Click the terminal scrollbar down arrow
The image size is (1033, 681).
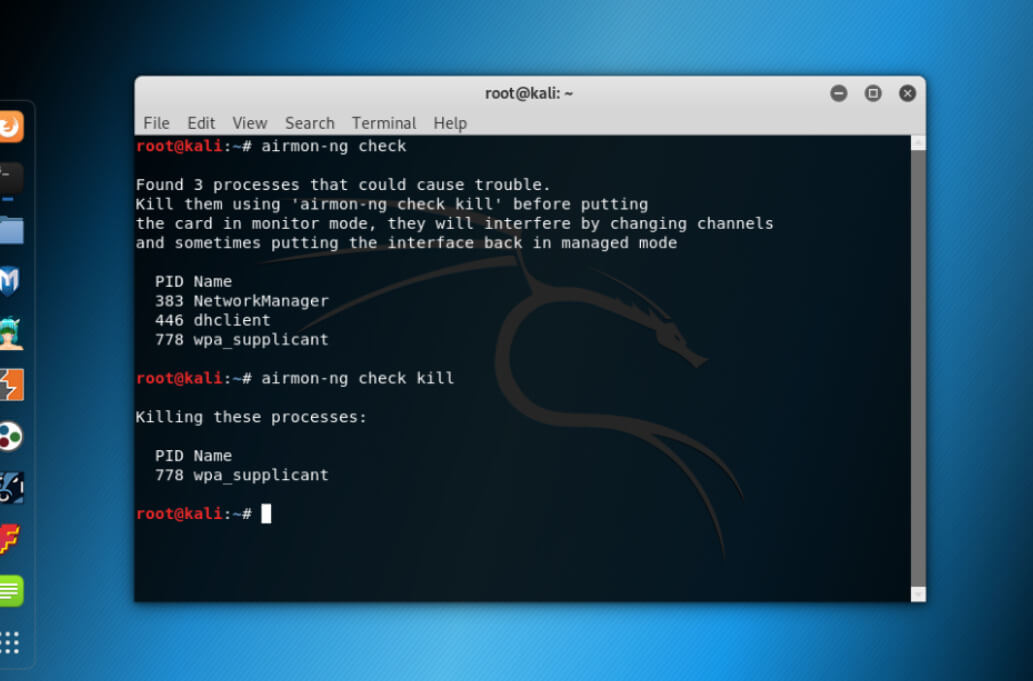(x=918, y=594)
